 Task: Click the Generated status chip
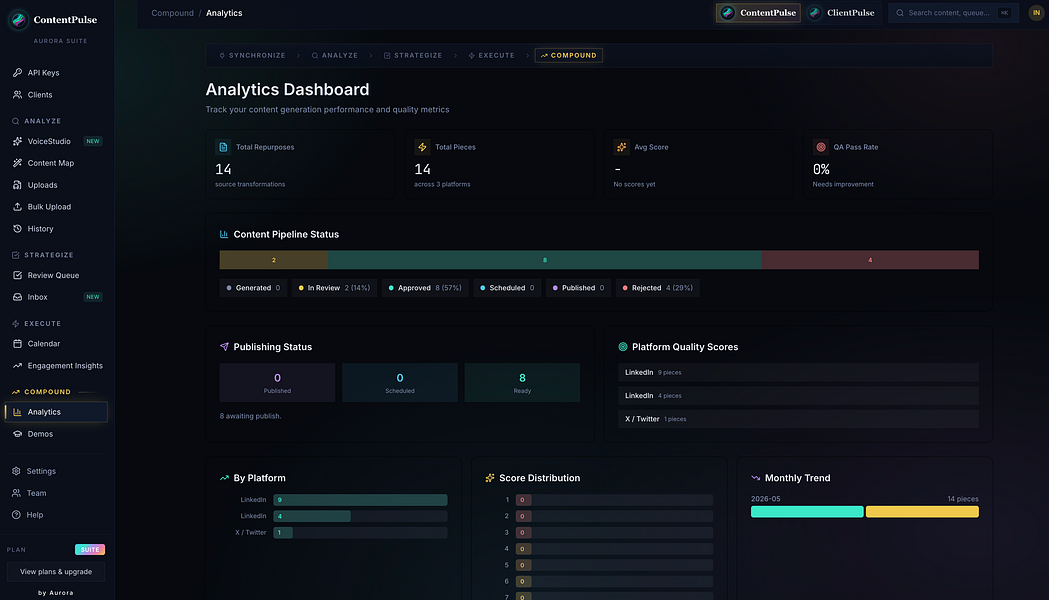coord(254,288)
